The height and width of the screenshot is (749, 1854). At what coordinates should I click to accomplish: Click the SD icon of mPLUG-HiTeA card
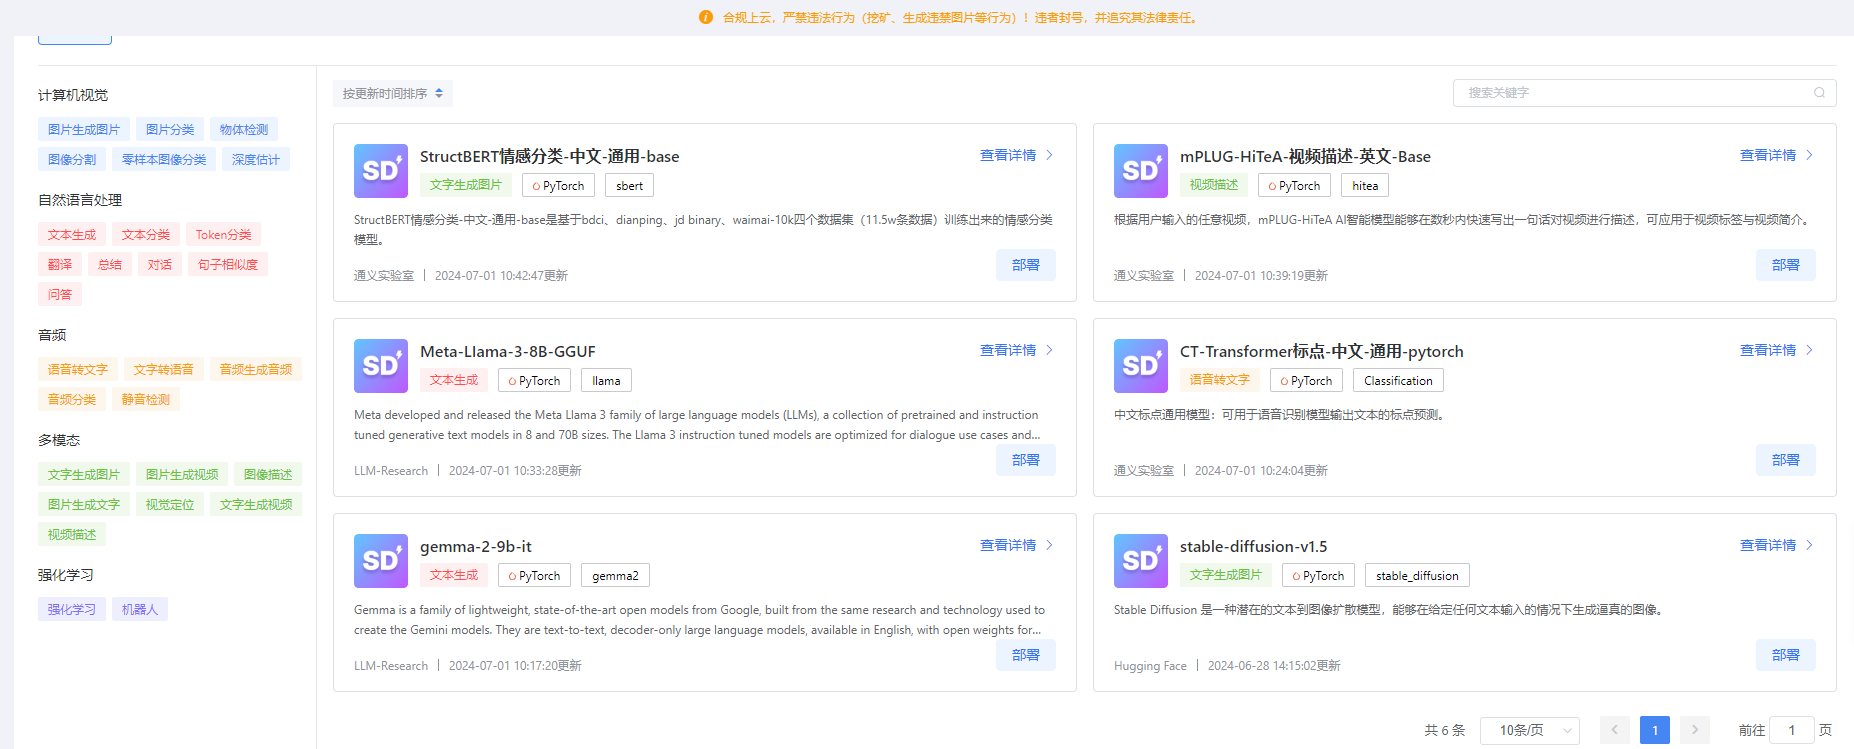(x=1141, y=171)
